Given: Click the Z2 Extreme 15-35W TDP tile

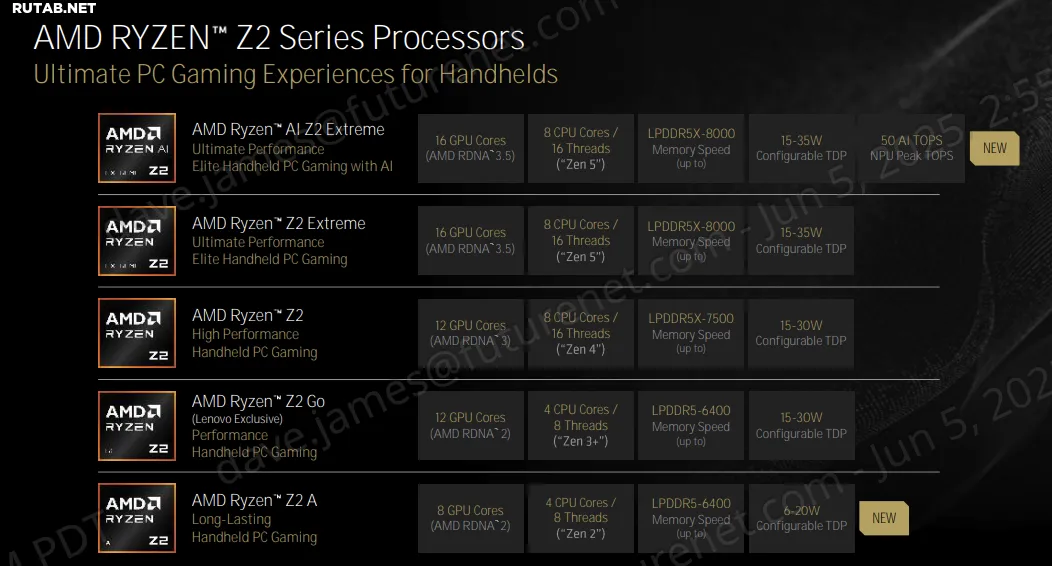Looking at the screenshot, I should pyautogui.click(x=801, y=241).
